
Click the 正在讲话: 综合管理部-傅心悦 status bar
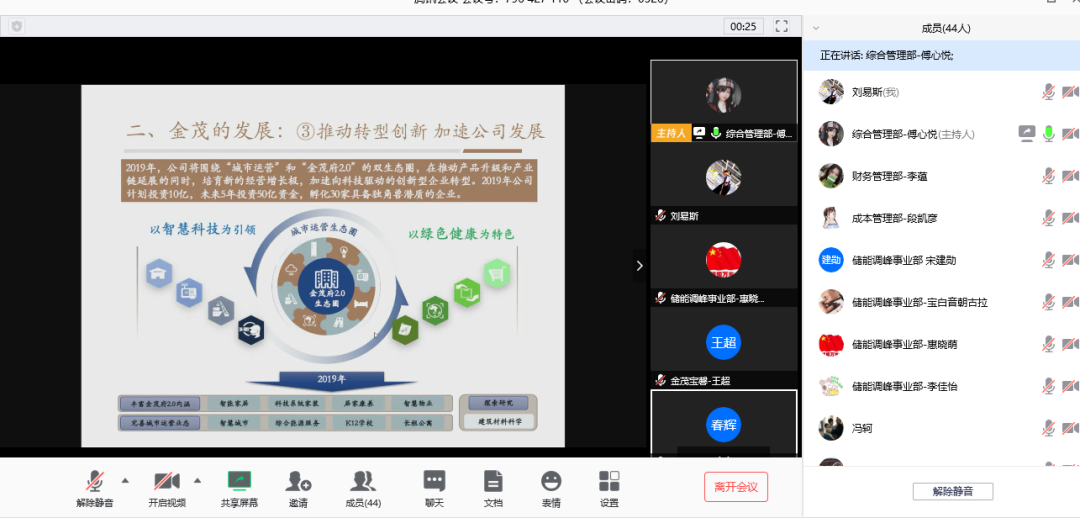[x=942, y=55]
